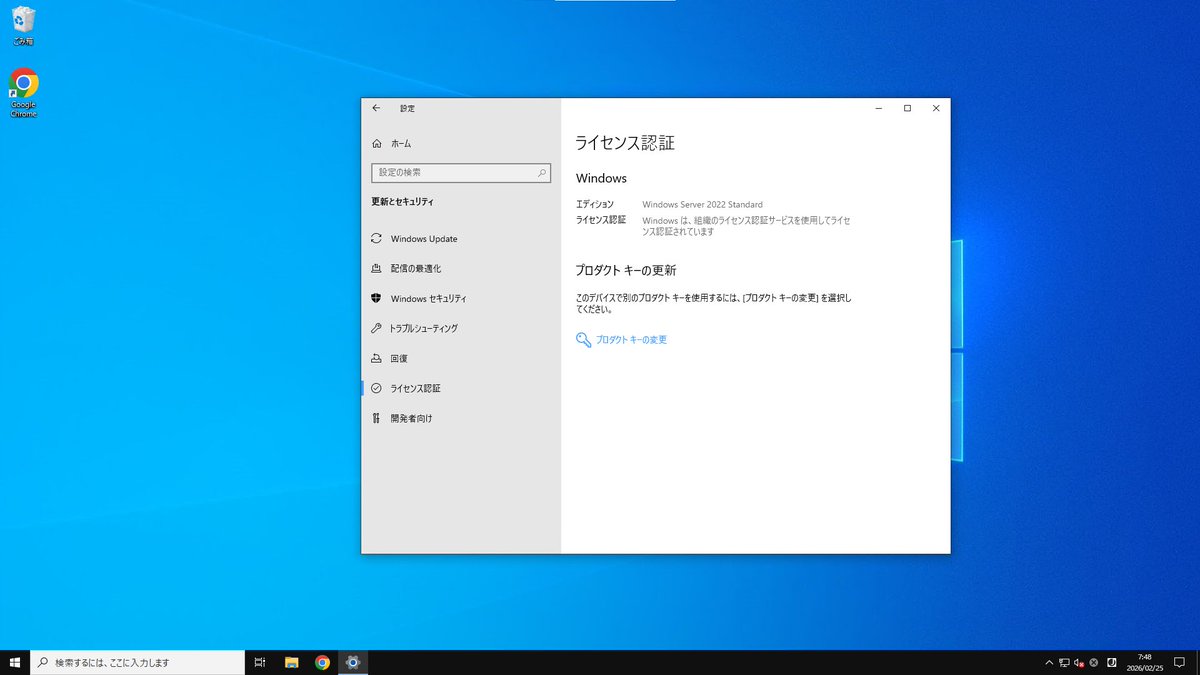Go back using the Settings back arrow
This screenshot has height=675, width=1200.
tap(376, 108)
